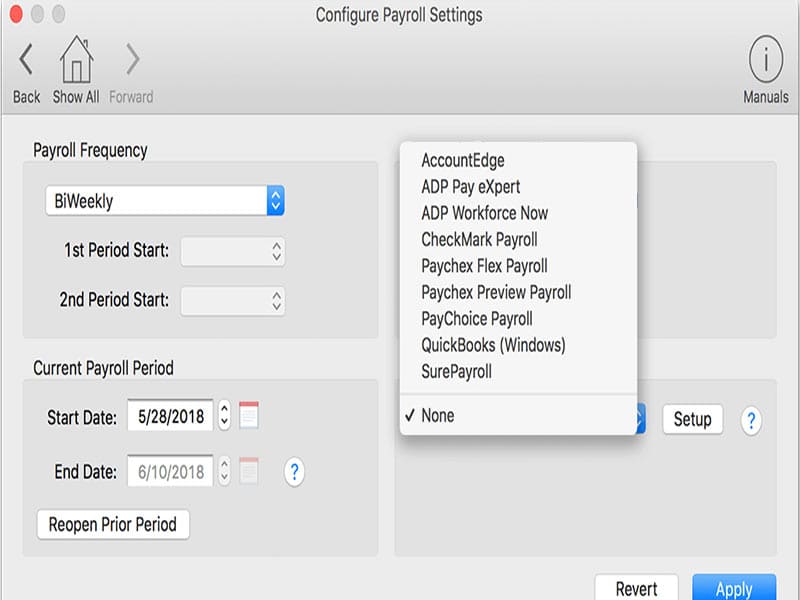Click the Setup button
This screenshot has width=800, height=600.
(692, 419)
